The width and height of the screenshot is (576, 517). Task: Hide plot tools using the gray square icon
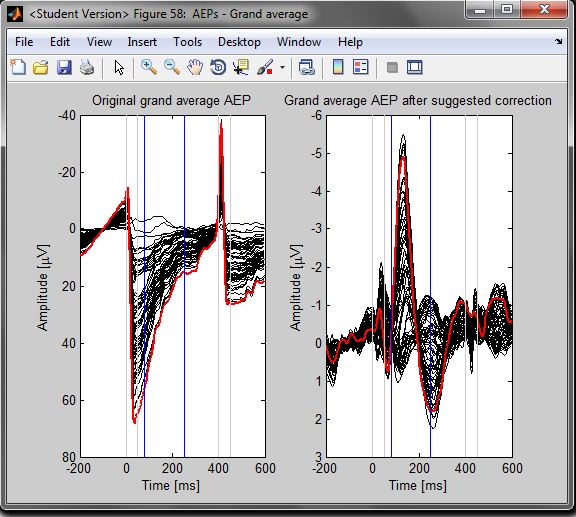(x=392, y=68)
